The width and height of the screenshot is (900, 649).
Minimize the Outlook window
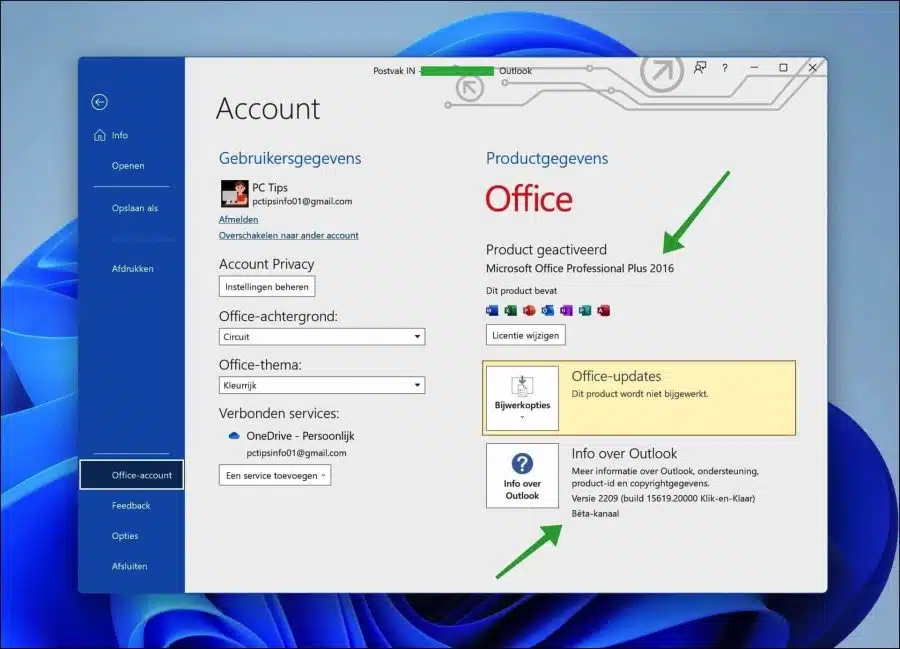pyautogui.click(x=754, y=68)
